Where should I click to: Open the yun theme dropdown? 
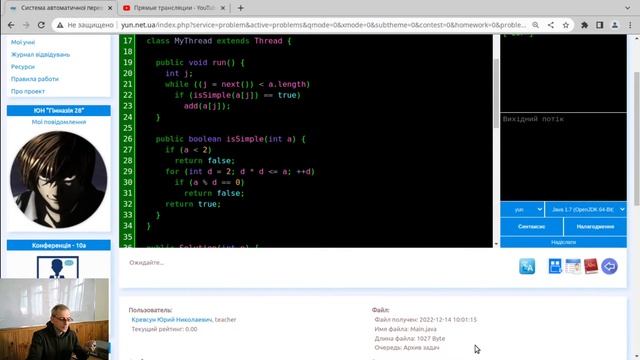coord(522,209)
